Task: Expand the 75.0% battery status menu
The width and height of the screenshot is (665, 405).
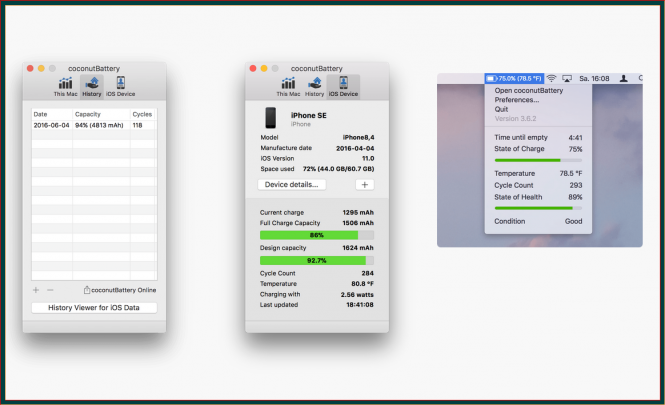Action: click(514, 77)
